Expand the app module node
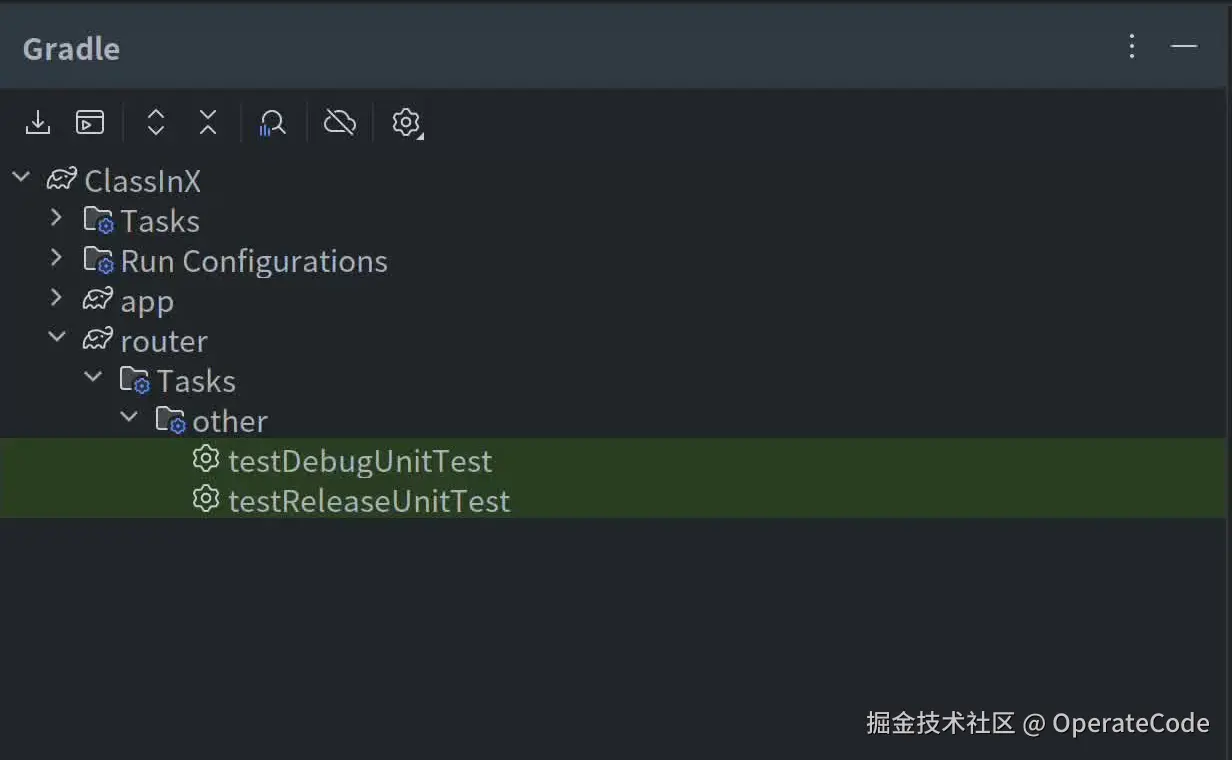This screenshot has width=1232, height=760. coord(57,298)
